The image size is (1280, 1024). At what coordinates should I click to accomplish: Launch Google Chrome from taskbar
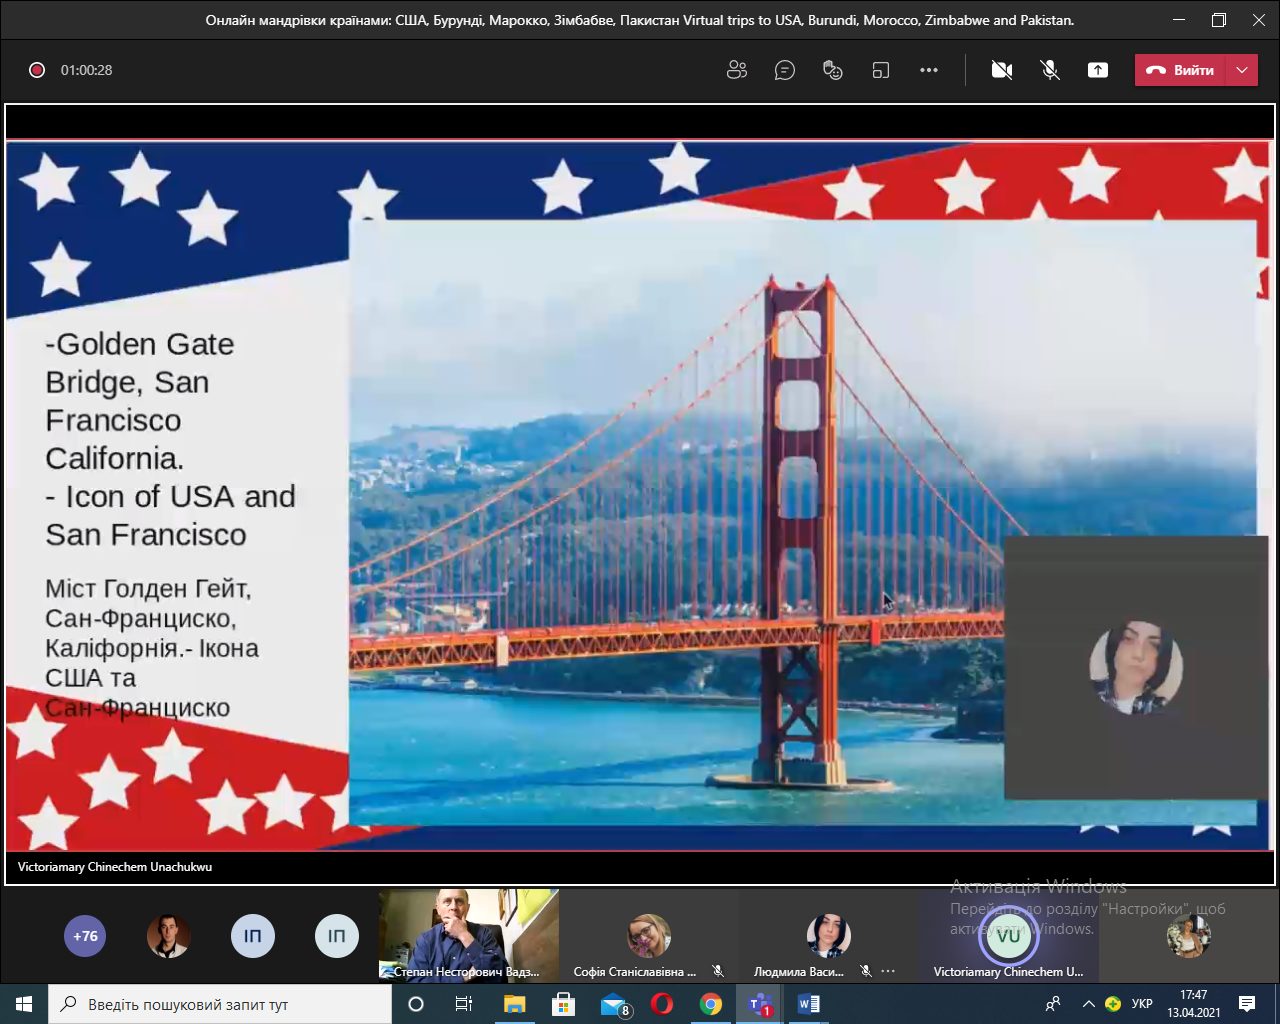711,1004
